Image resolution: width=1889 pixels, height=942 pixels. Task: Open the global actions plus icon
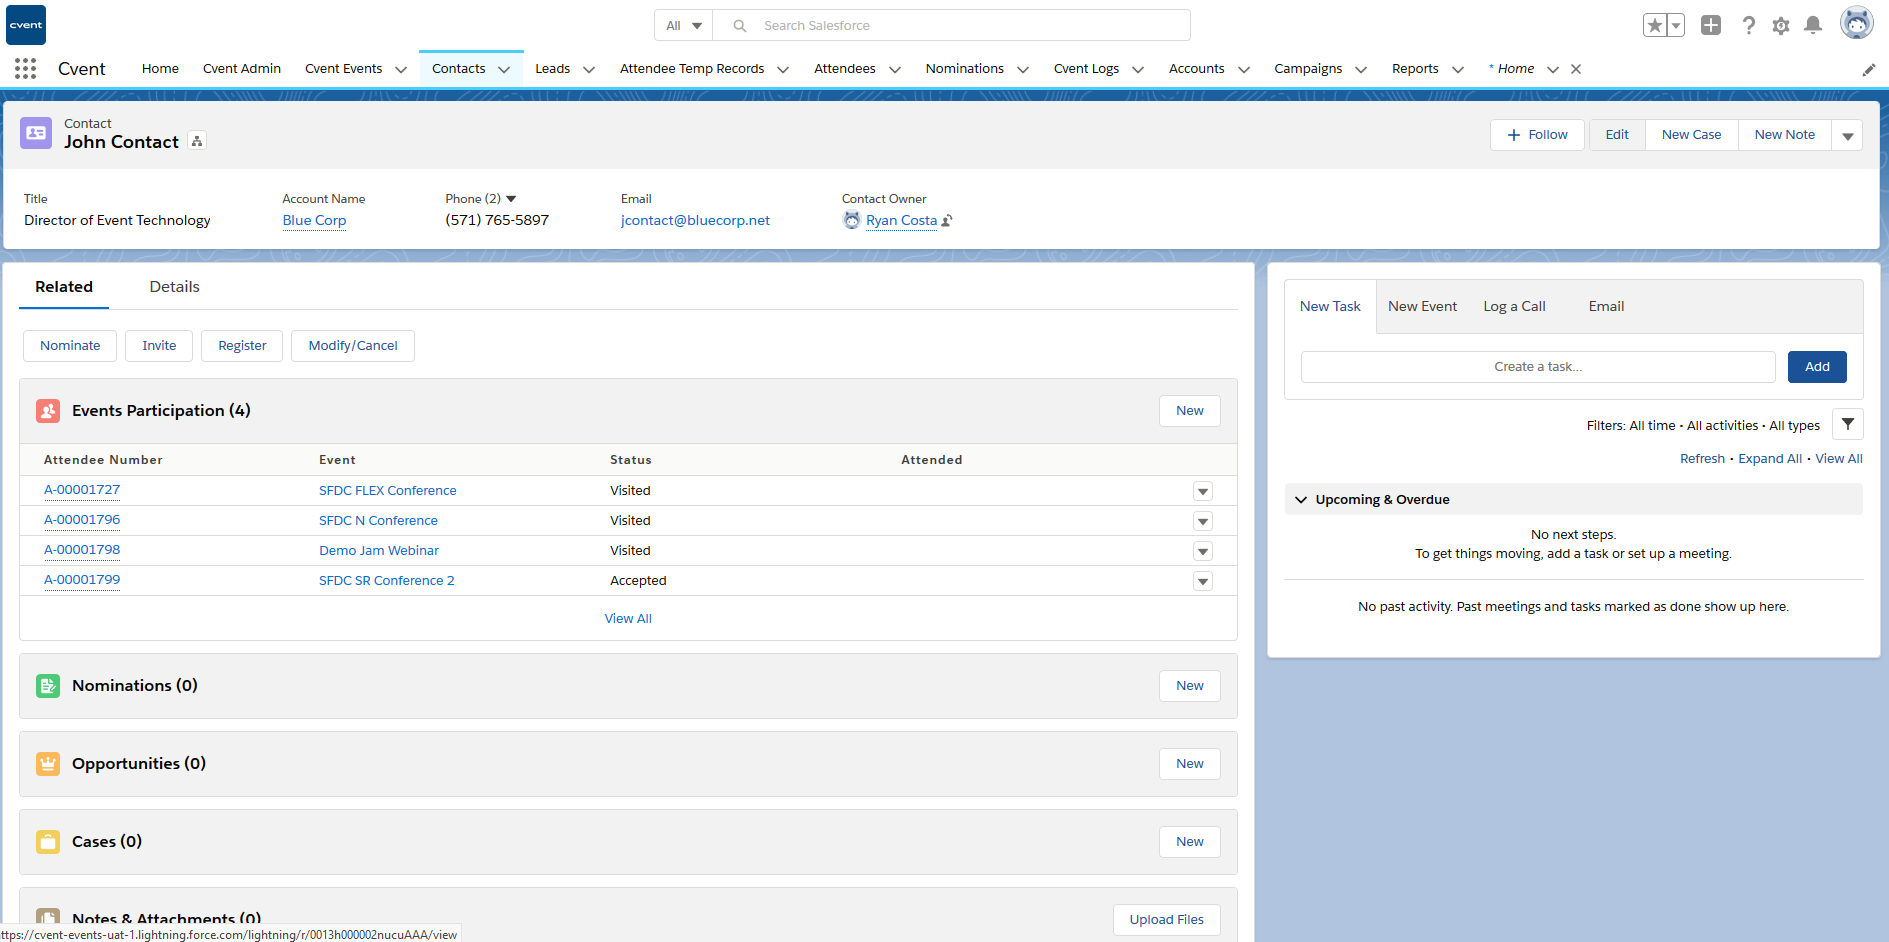pyautogui.click(x=1711, y=25)
